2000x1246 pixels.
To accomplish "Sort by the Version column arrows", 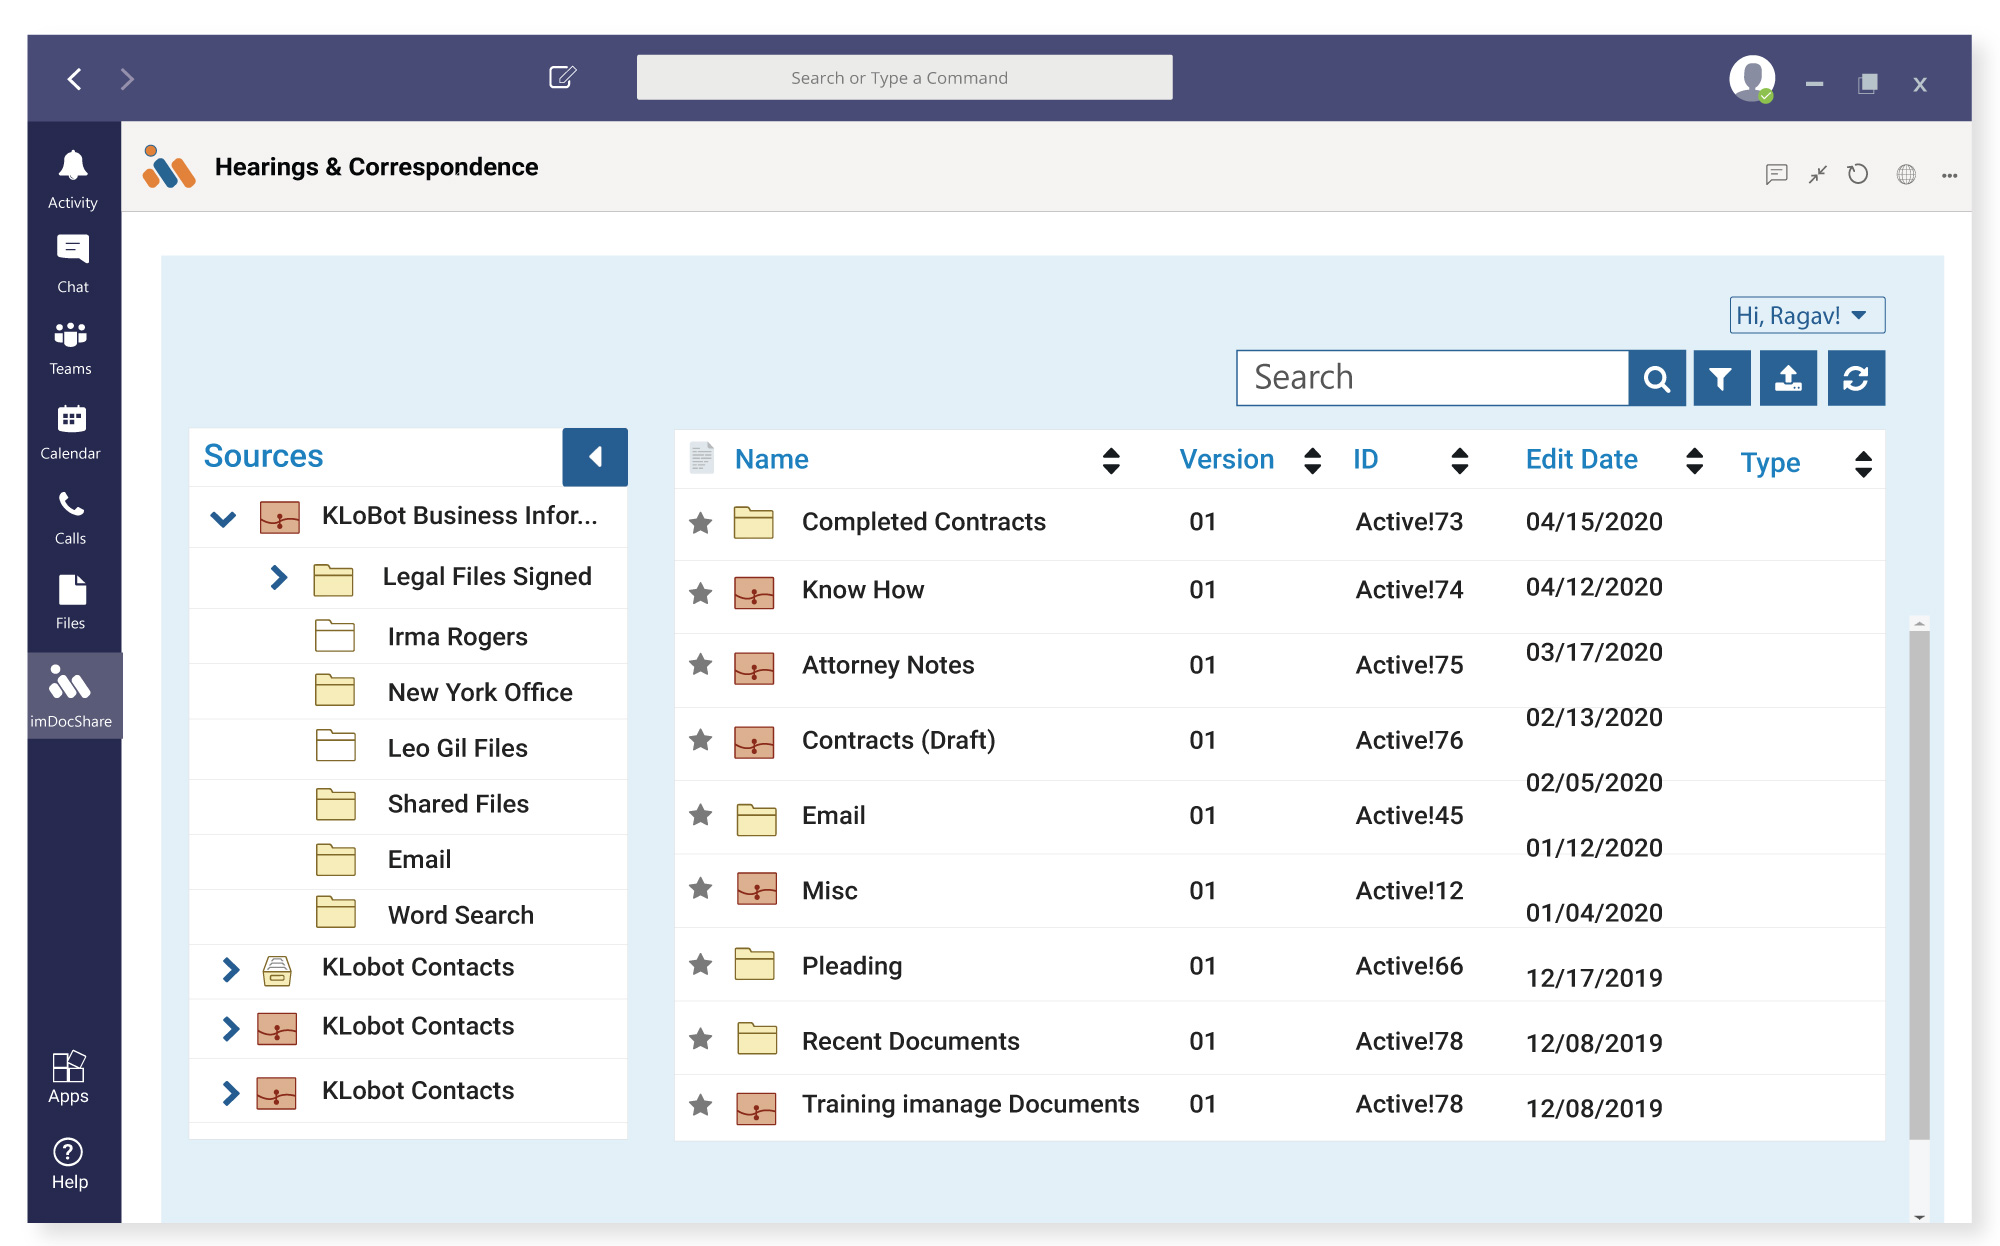I will 1313,460.
